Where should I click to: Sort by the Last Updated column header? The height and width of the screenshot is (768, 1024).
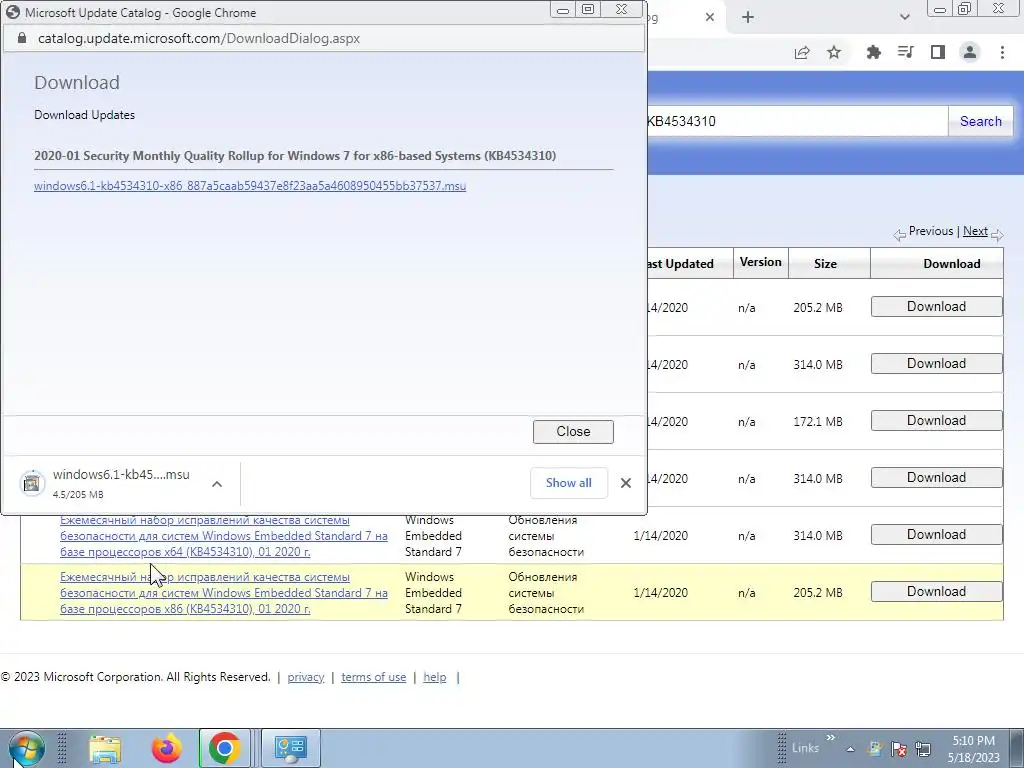(679, 264)
